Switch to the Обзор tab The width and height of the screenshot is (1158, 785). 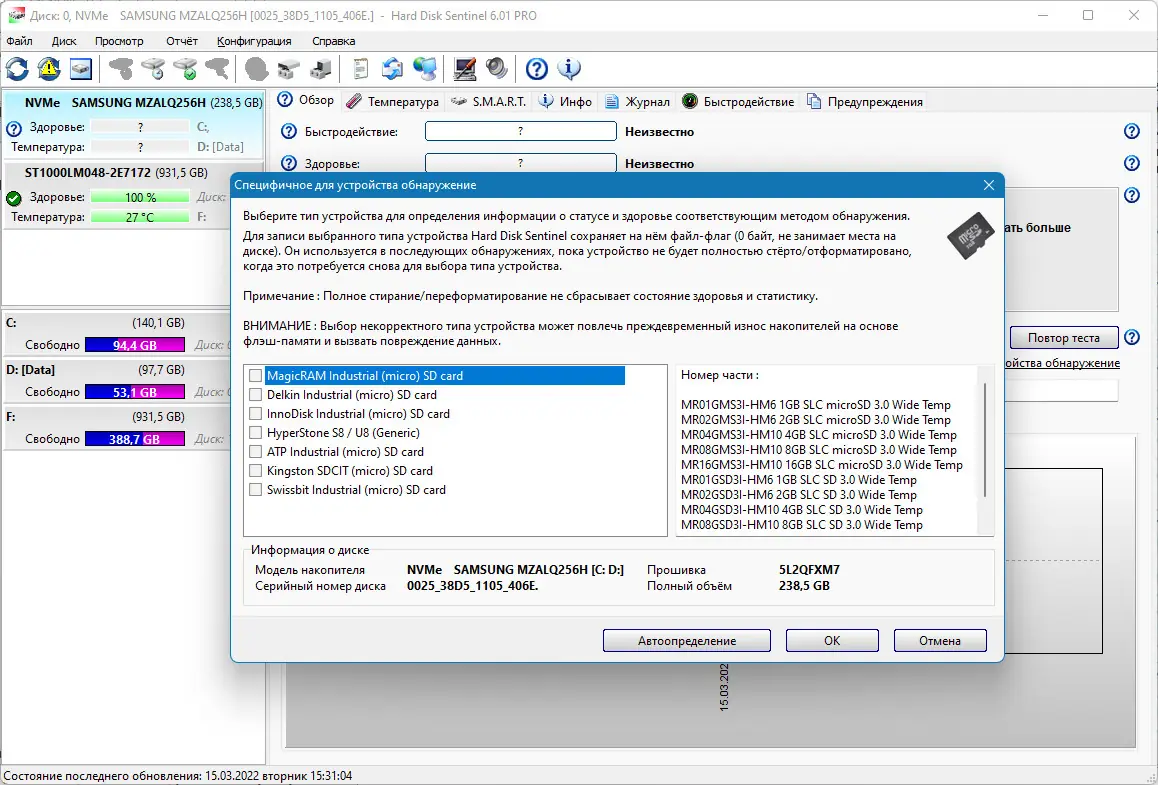click(305, 100)
